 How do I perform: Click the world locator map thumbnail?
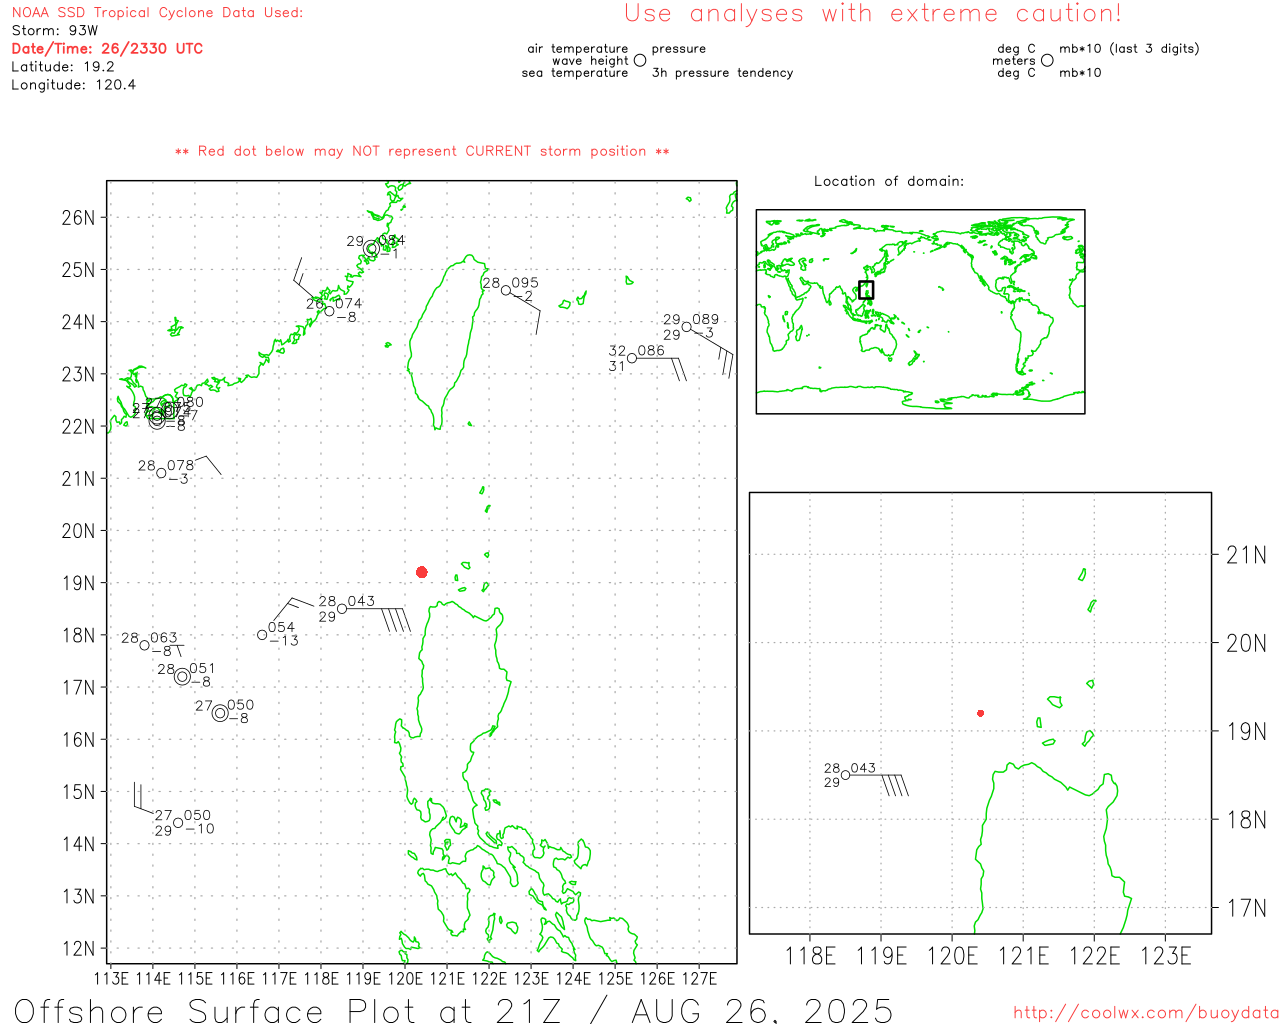[x=920, y=312]
